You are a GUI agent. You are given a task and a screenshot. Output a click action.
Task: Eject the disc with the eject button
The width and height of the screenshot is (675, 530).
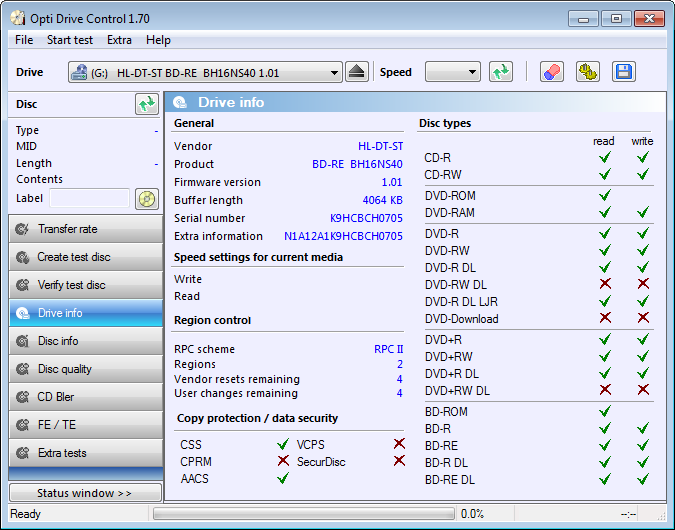[x=356, y=72]
